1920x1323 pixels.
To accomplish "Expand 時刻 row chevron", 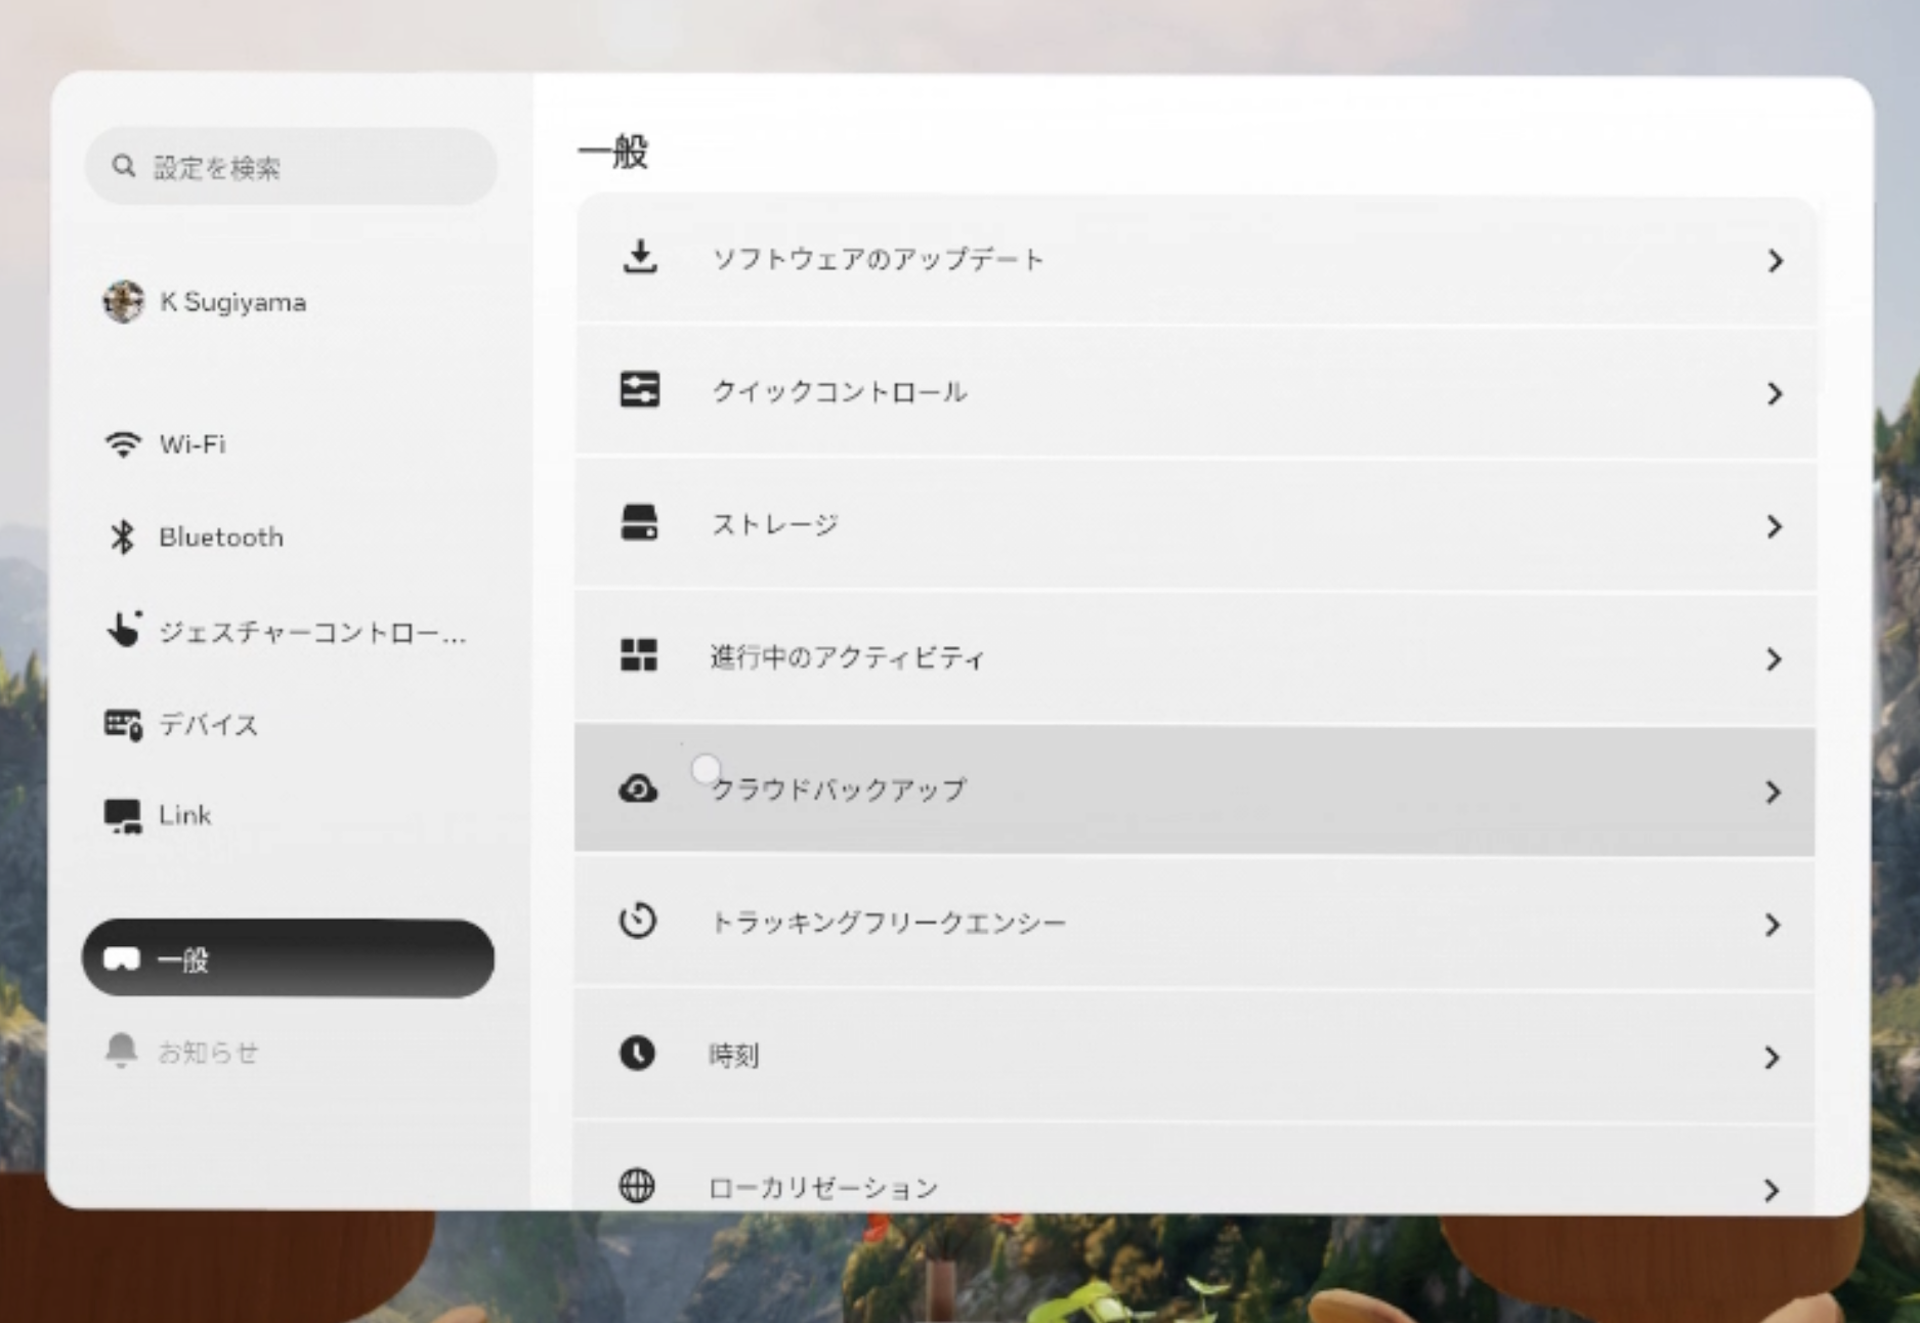I will click(x=1772, y=1058).
